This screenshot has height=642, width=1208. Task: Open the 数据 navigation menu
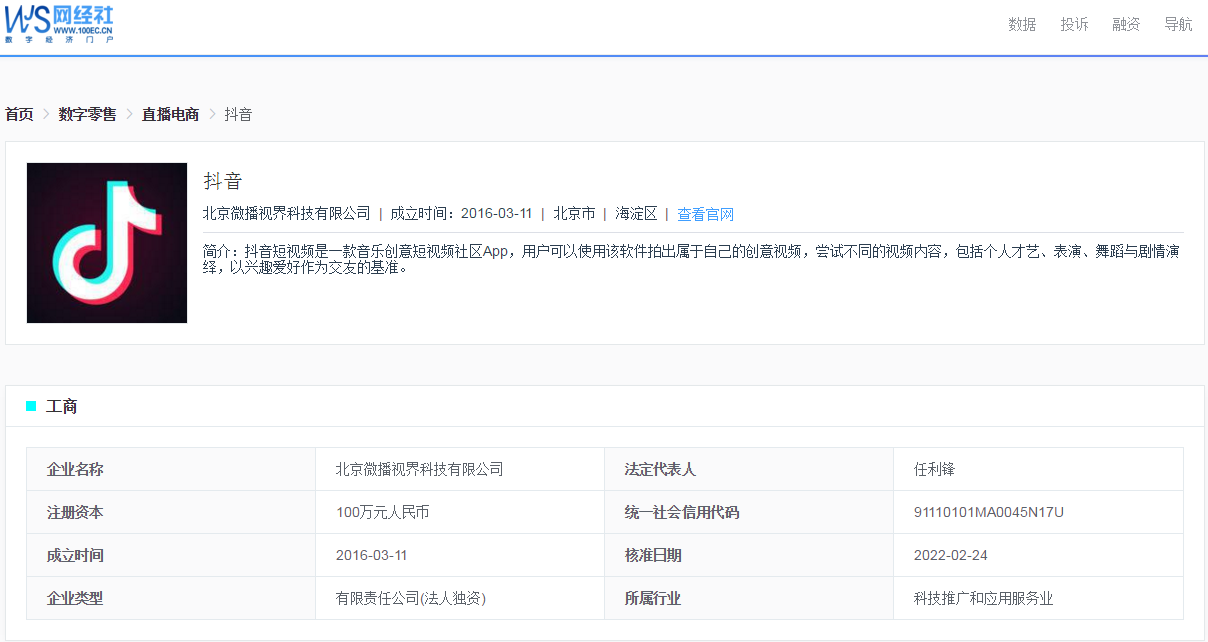1022,24
